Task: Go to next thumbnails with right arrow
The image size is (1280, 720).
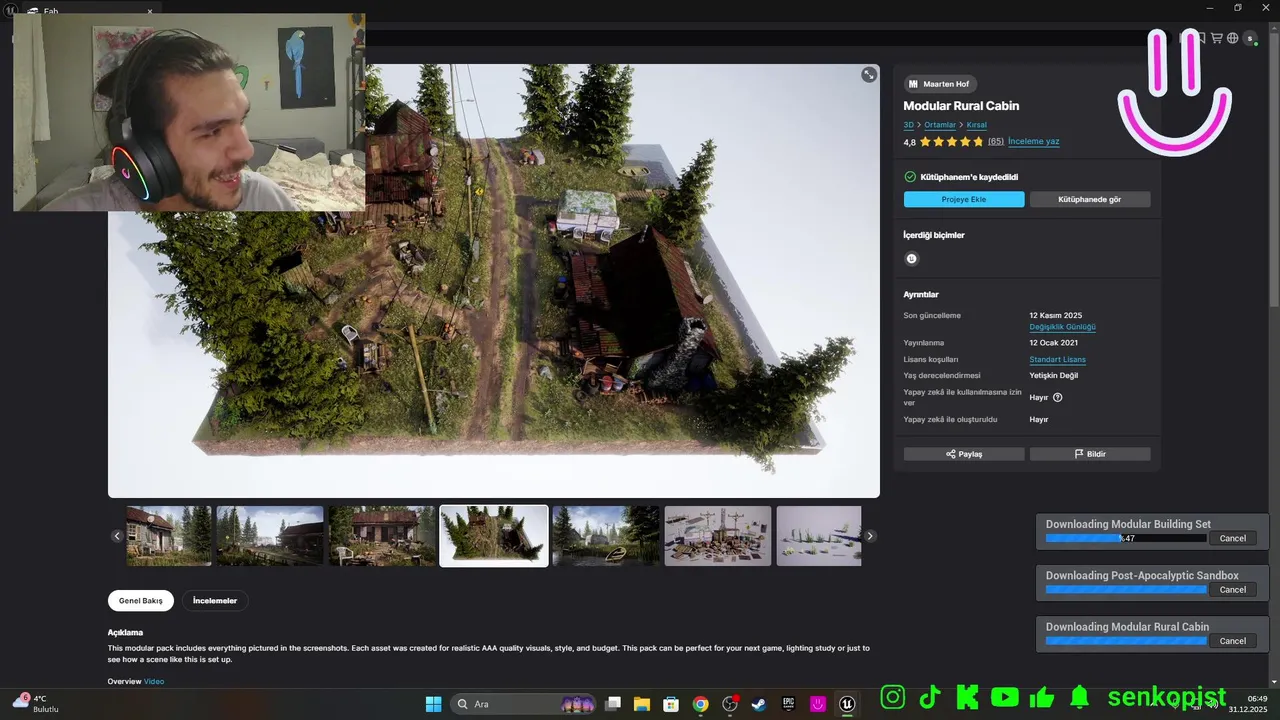Action: [x=870, y=536]
